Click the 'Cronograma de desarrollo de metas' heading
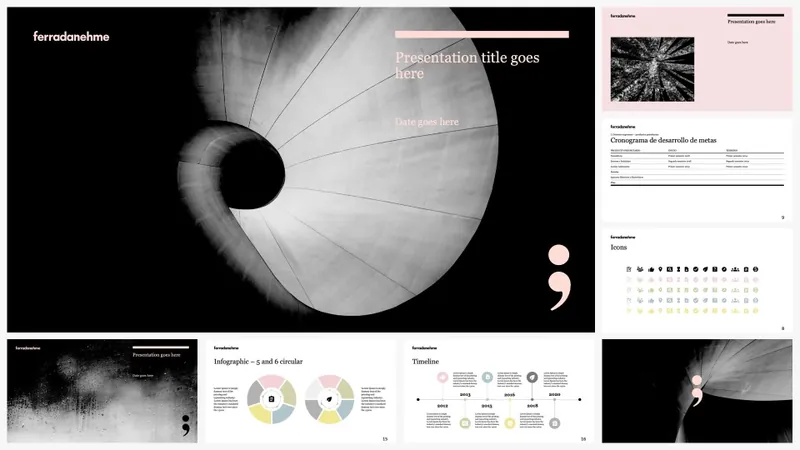Viewport: 800px width, 450px height. click(x=663, y=140)
